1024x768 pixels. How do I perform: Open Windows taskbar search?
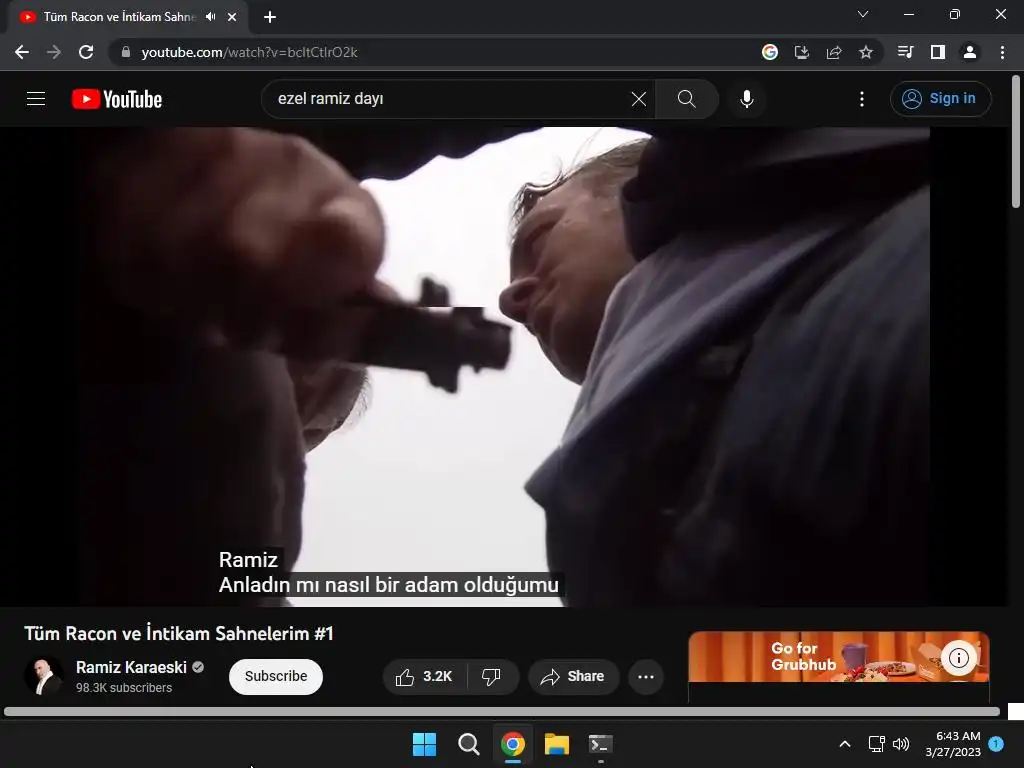(x=469, y=744)
